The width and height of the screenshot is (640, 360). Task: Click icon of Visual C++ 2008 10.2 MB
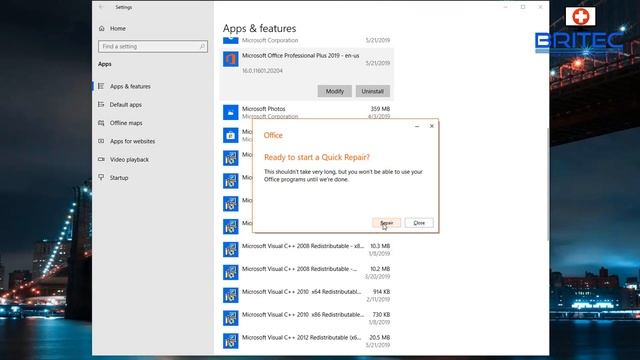click(x=231, y=272)
